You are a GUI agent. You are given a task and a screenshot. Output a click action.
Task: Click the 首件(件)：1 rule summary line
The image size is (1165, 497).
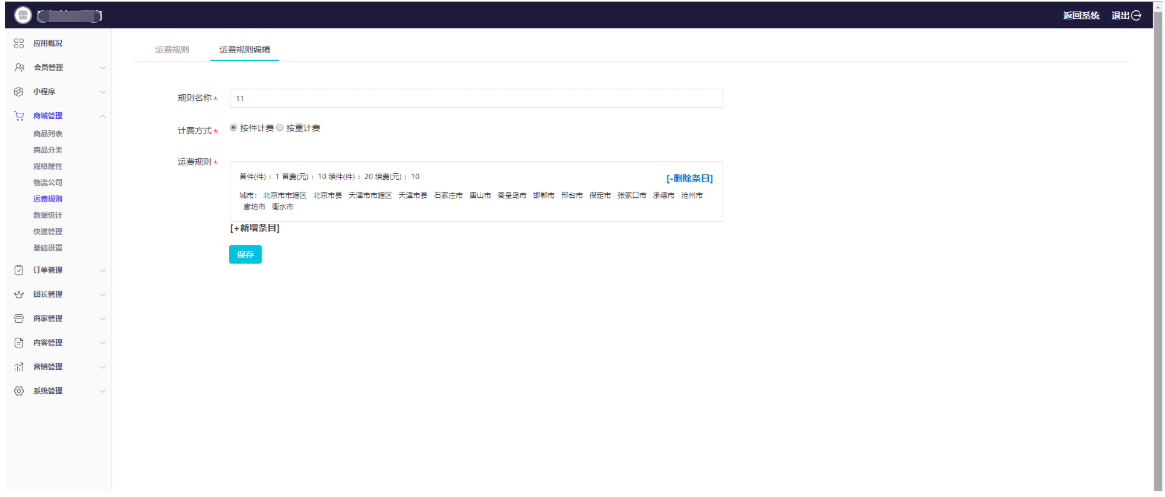pos(329,177)
